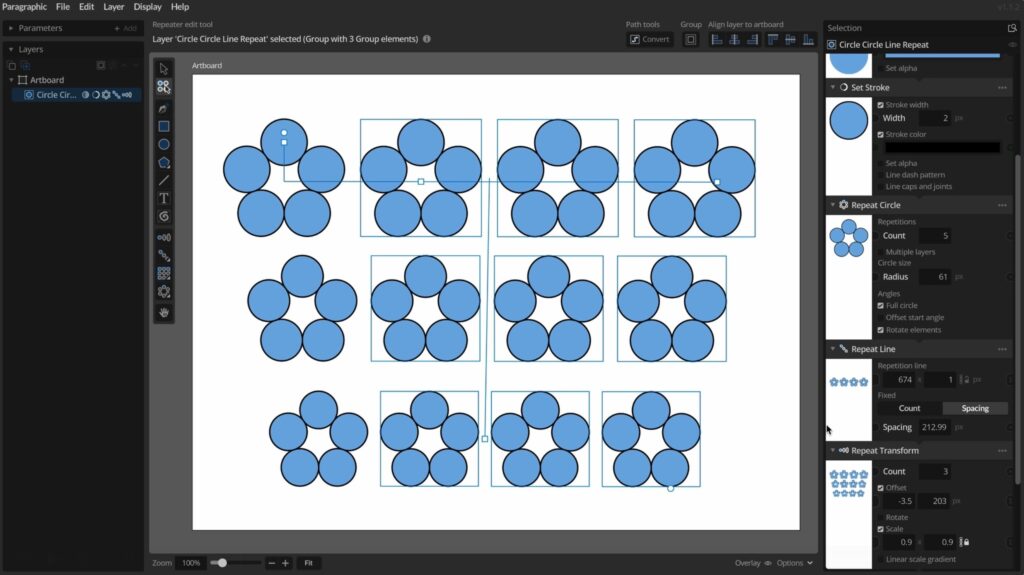Select the arrow selection tool
Image resolution: width=1024 pixels, height=575 pixels.
click(164, 68)
